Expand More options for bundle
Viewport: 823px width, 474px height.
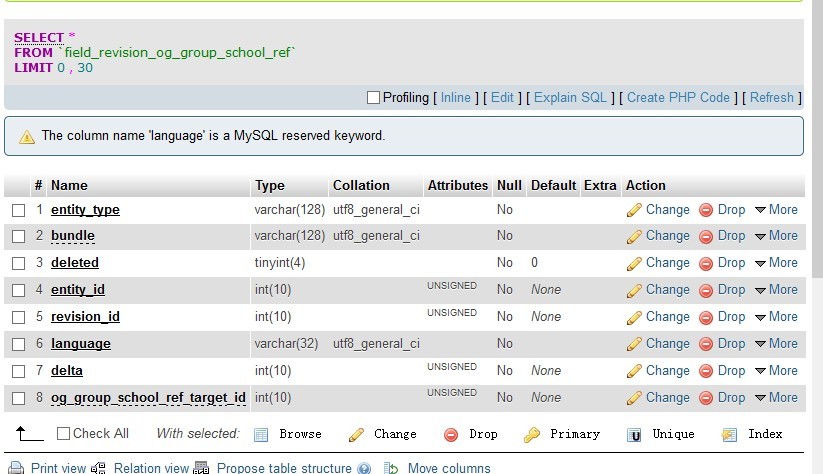pyautogui.click(x=776, y=236)
